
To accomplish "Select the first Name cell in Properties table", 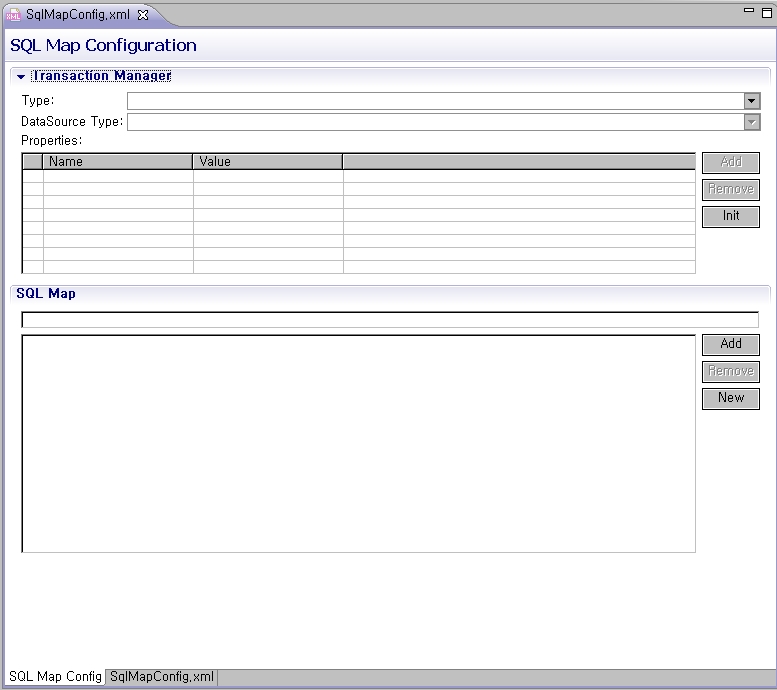I will [x=117, y=176].
